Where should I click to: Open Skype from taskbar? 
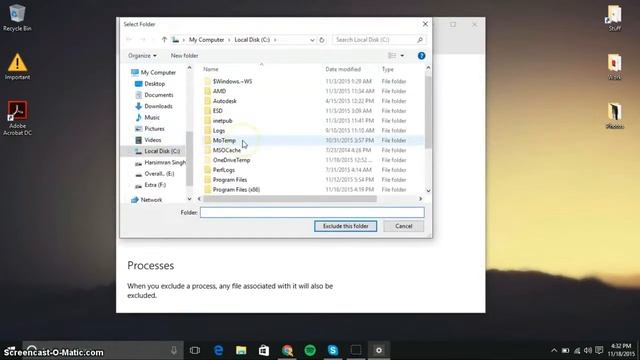pos(333,350)
